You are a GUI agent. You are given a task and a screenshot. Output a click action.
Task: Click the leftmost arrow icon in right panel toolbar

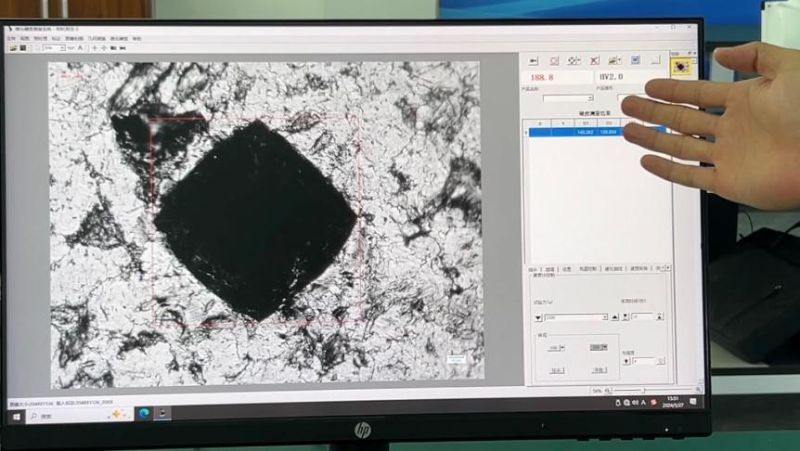534,61
